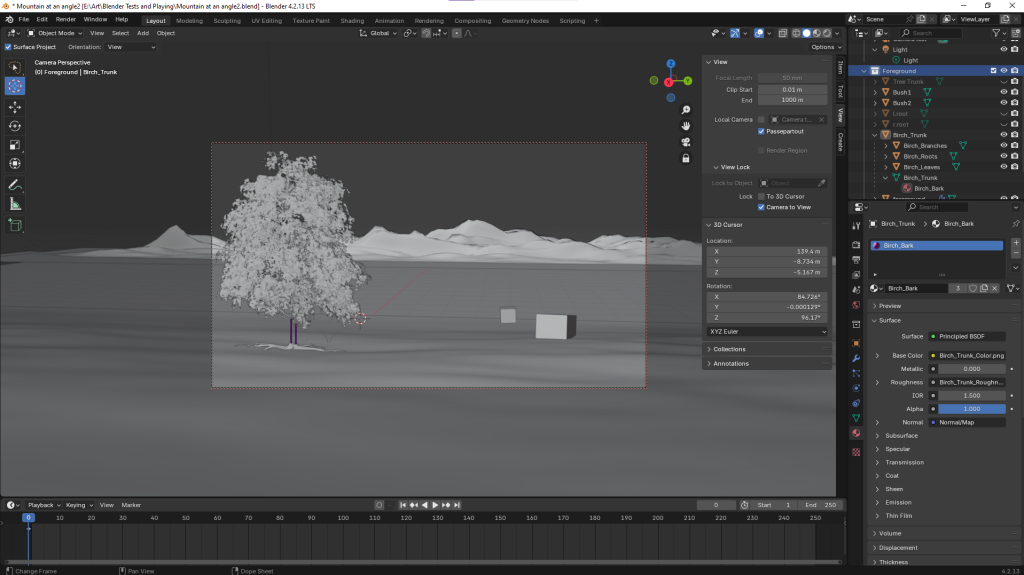Viewport: 1024px width, 575px height.
Task: Open the Global transform orientation dropdown
Action: [x=378, y=33]
